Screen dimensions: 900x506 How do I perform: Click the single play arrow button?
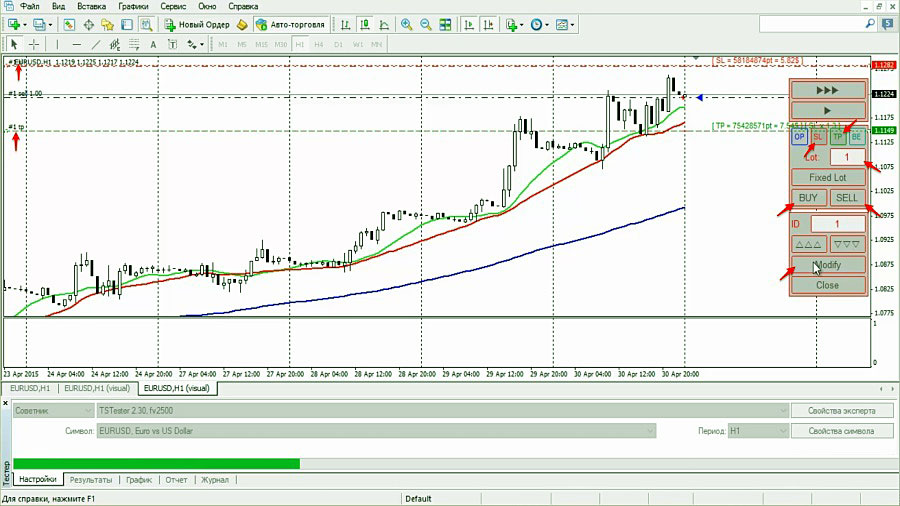pos(828,111)
